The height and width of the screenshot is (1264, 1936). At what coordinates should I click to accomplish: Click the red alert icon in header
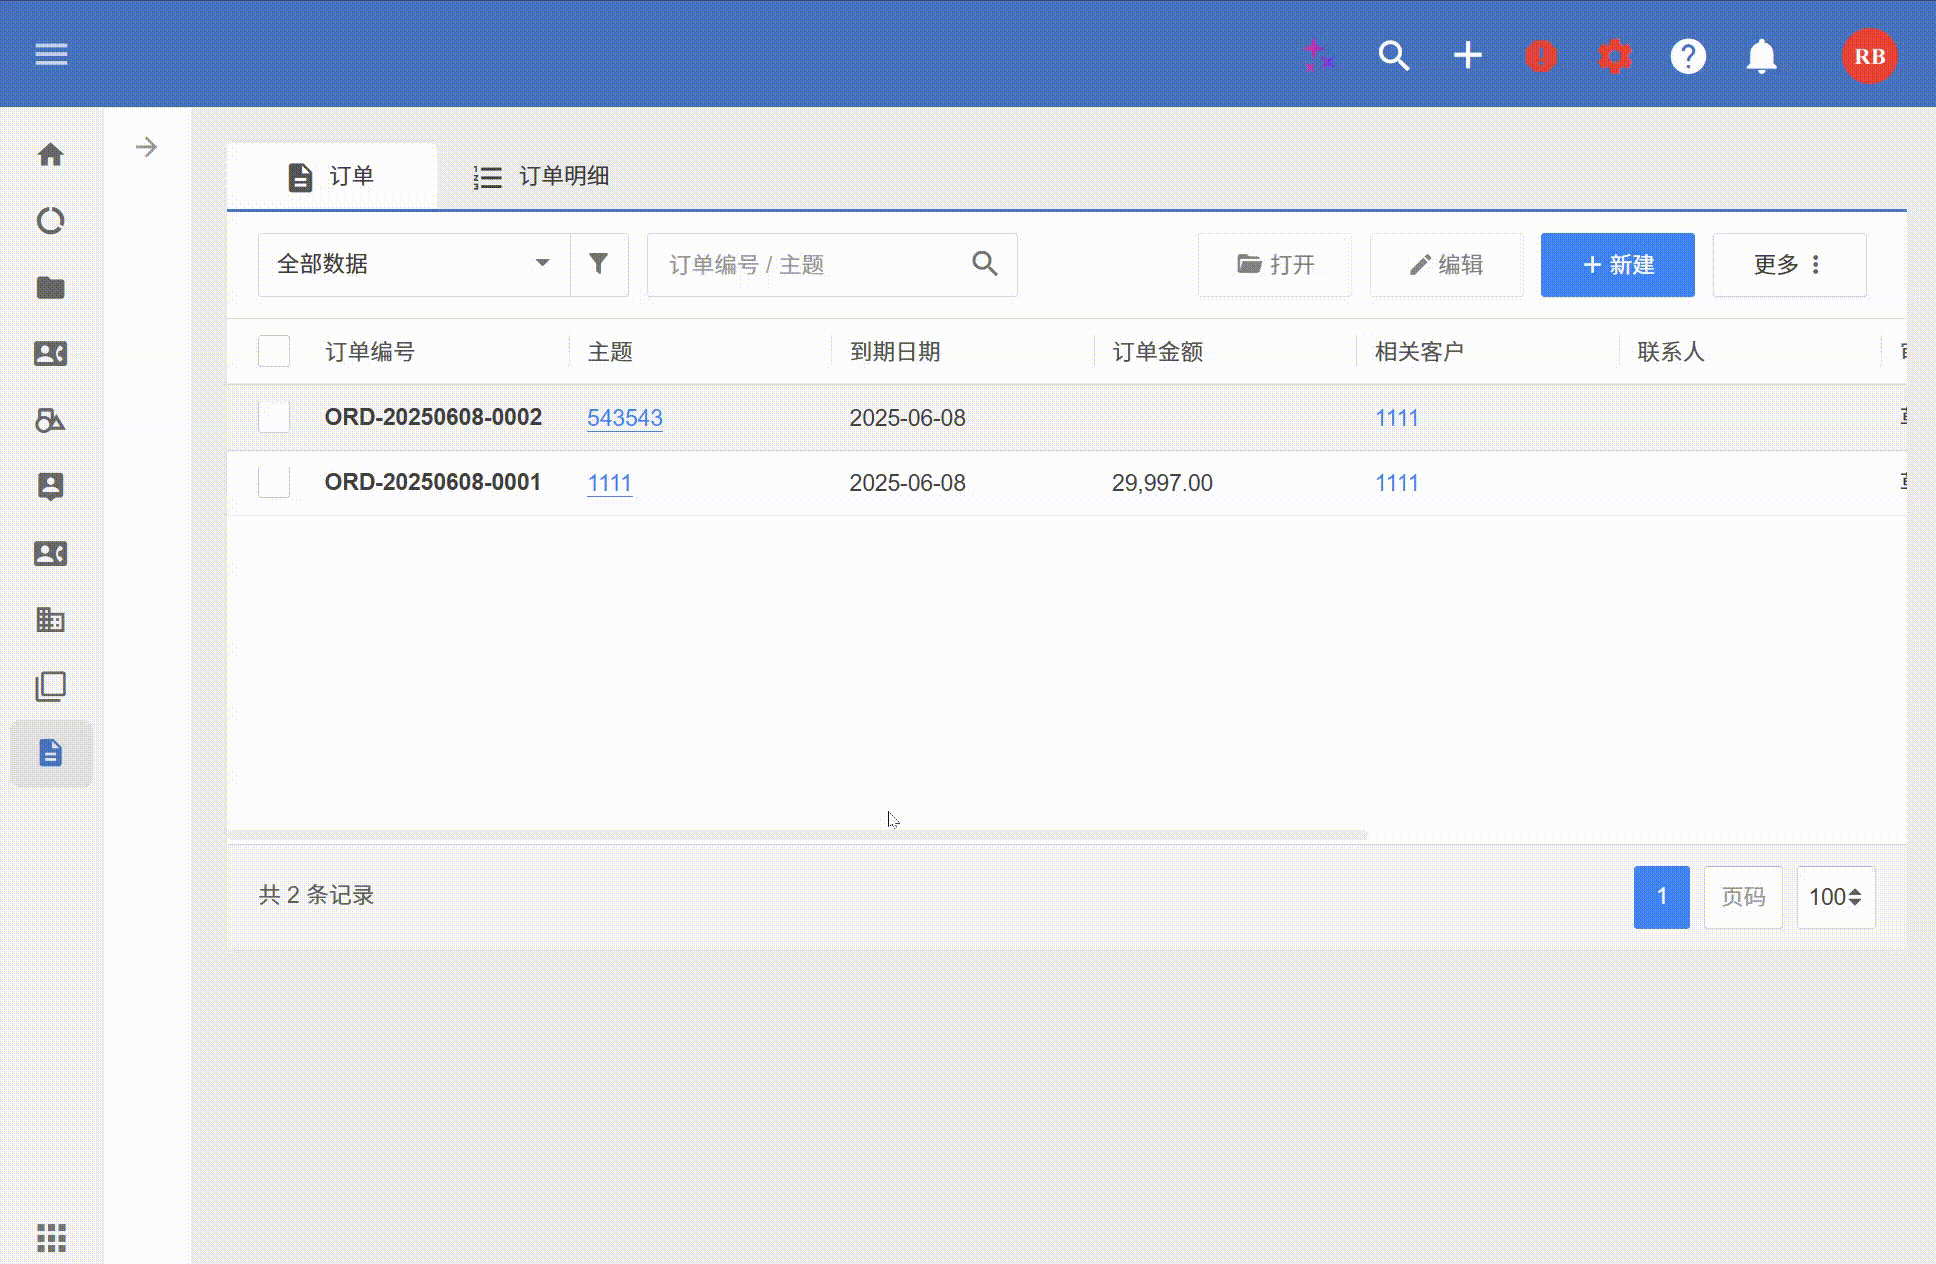tap(1540, 56)
